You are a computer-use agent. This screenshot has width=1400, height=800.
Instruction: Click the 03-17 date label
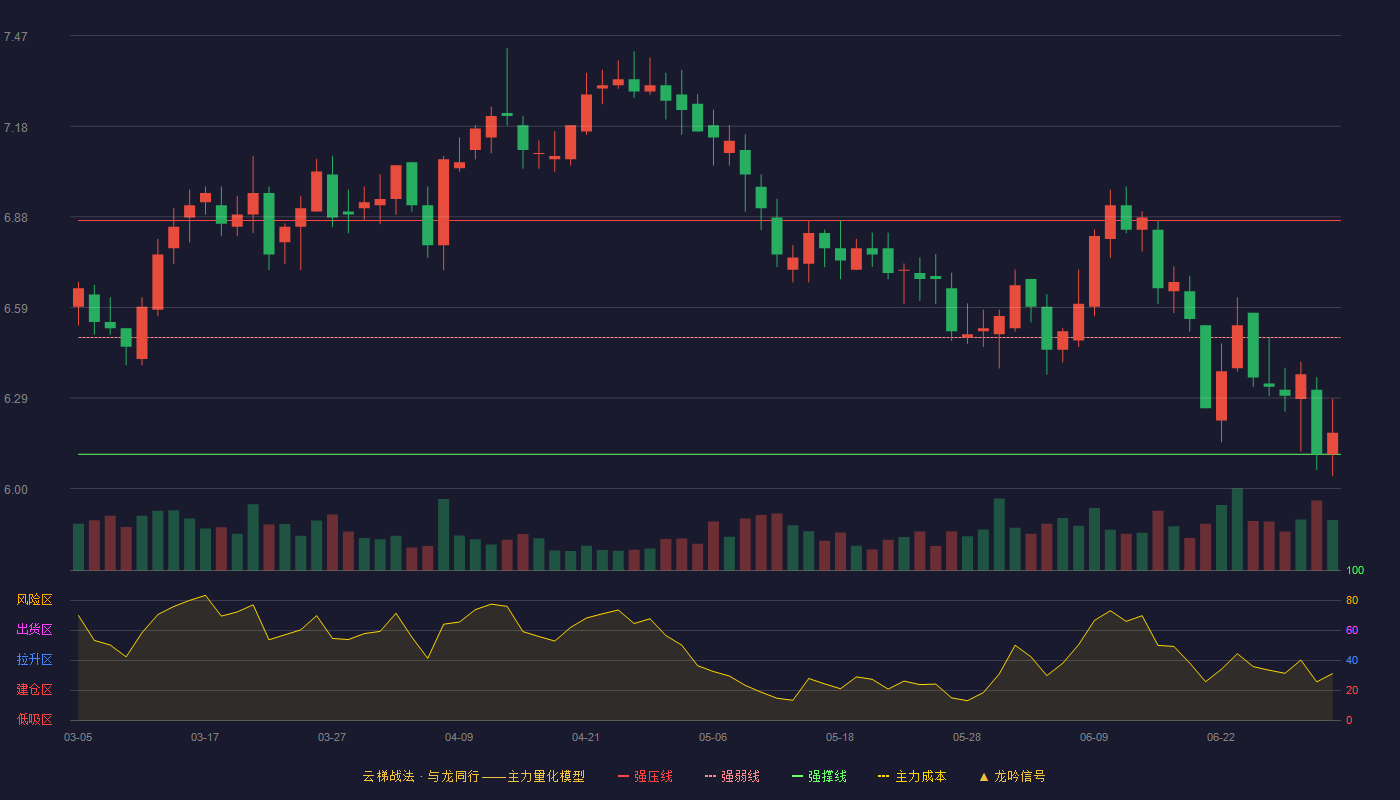coord(205,737)
